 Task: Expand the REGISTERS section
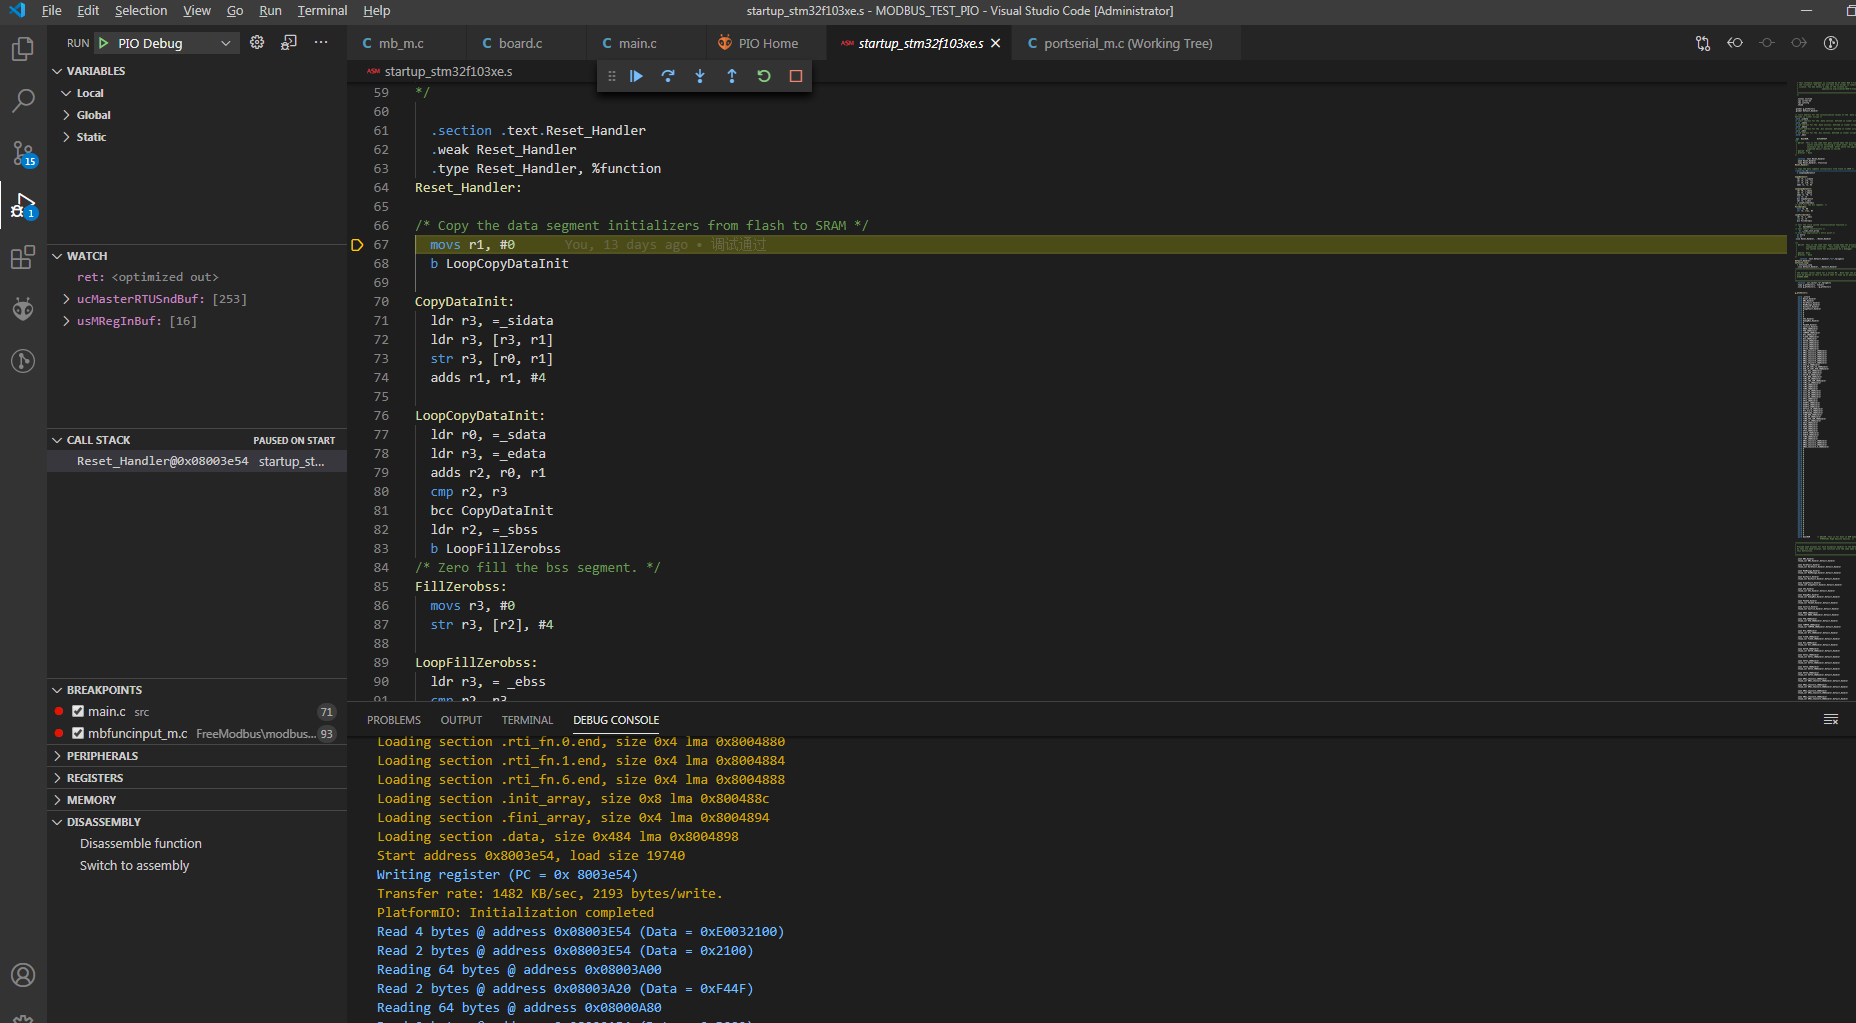197,778
